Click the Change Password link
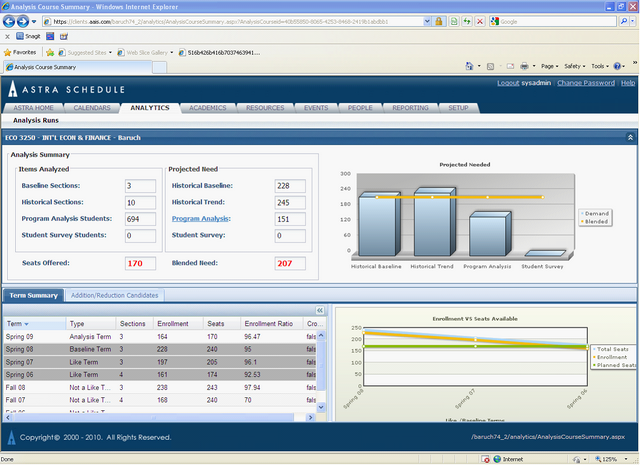This screenshot has width=640, height=465. tap(586, 83)
